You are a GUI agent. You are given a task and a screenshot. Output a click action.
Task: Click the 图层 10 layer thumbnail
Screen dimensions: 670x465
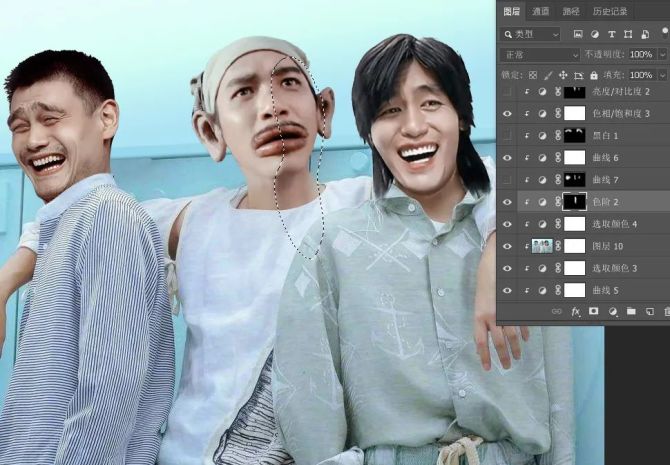point(542,246)
